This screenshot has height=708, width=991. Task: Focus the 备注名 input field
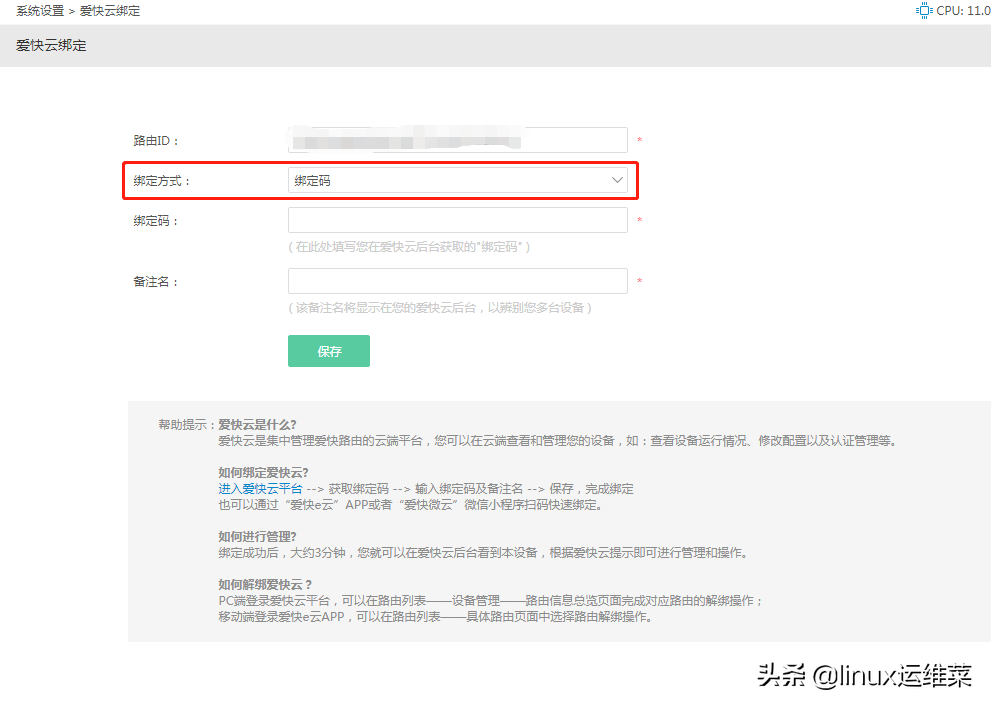coord(458,281)
